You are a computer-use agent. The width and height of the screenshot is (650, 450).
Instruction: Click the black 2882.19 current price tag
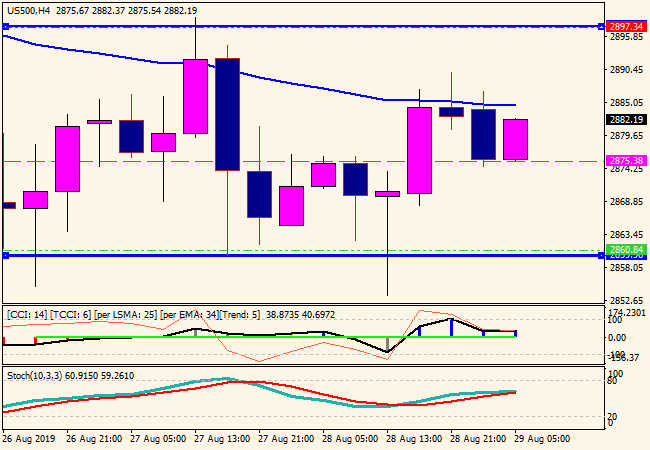[626, 119]
